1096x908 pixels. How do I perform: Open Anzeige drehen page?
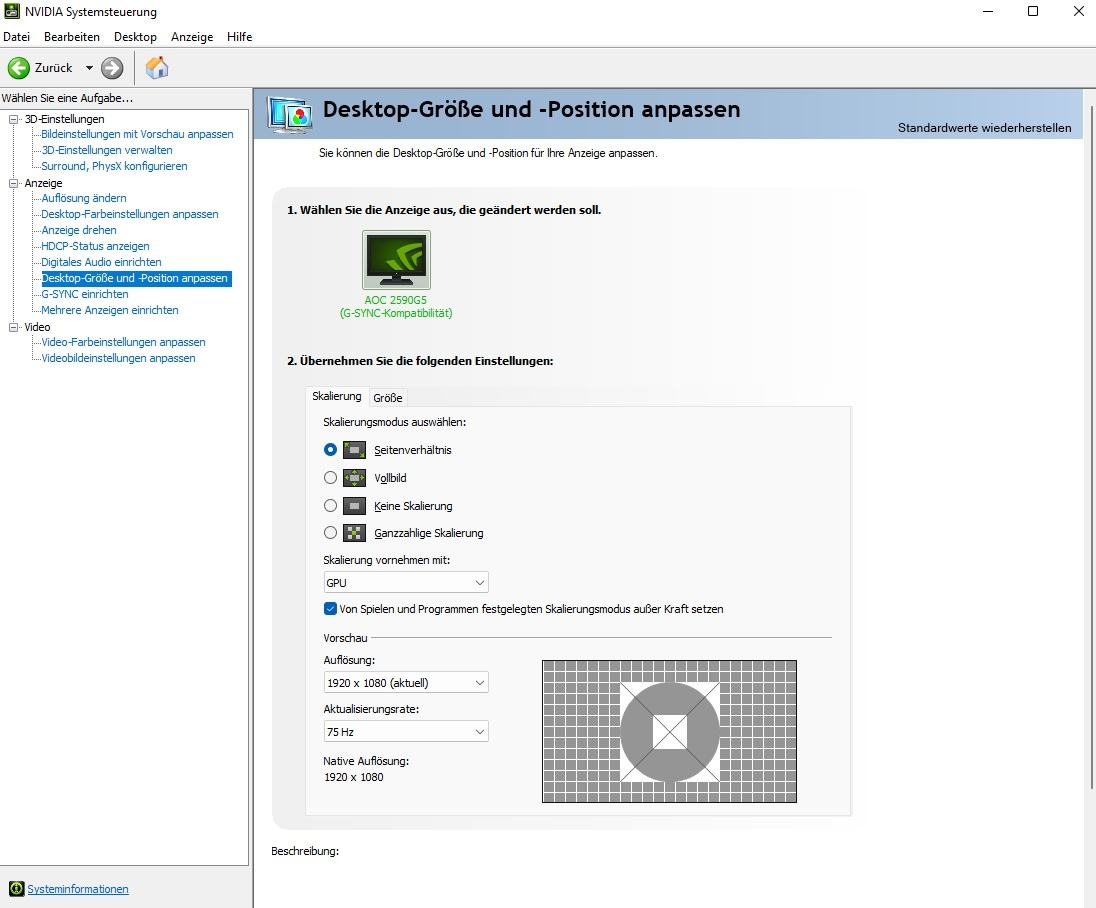click(78, 231)
